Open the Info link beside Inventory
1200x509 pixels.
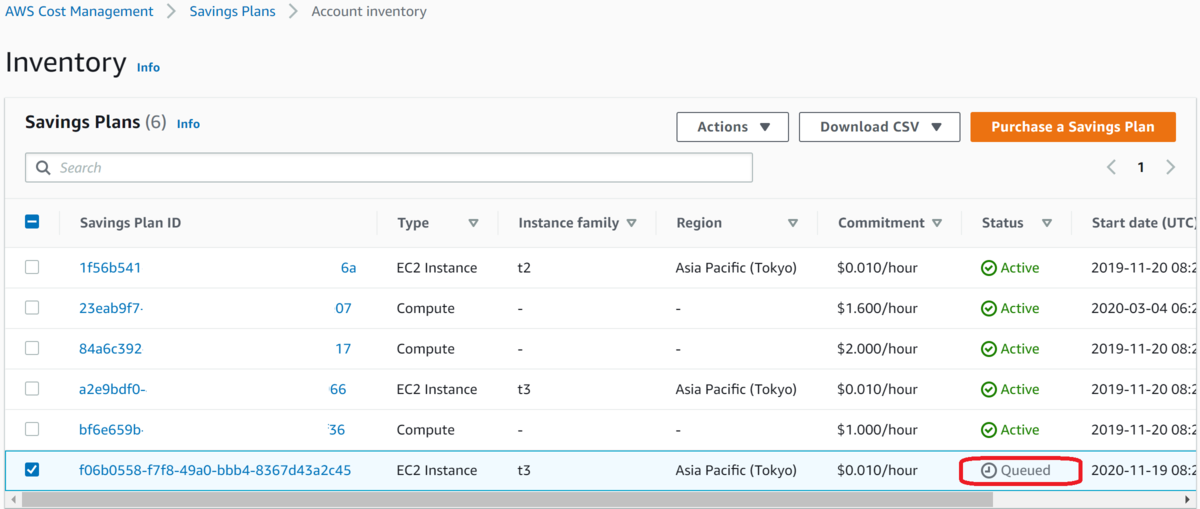pyautogui.click(x=148, y=67)
